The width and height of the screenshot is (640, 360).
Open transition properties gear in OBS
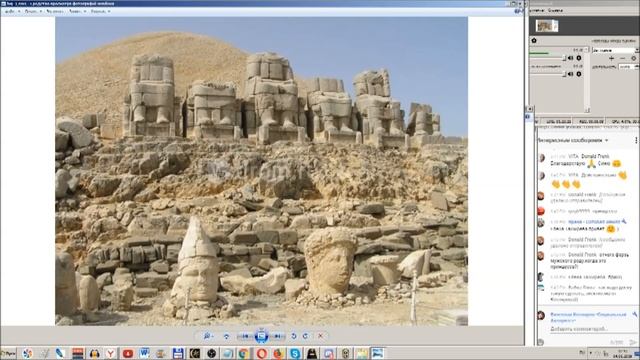click(633, 58)
